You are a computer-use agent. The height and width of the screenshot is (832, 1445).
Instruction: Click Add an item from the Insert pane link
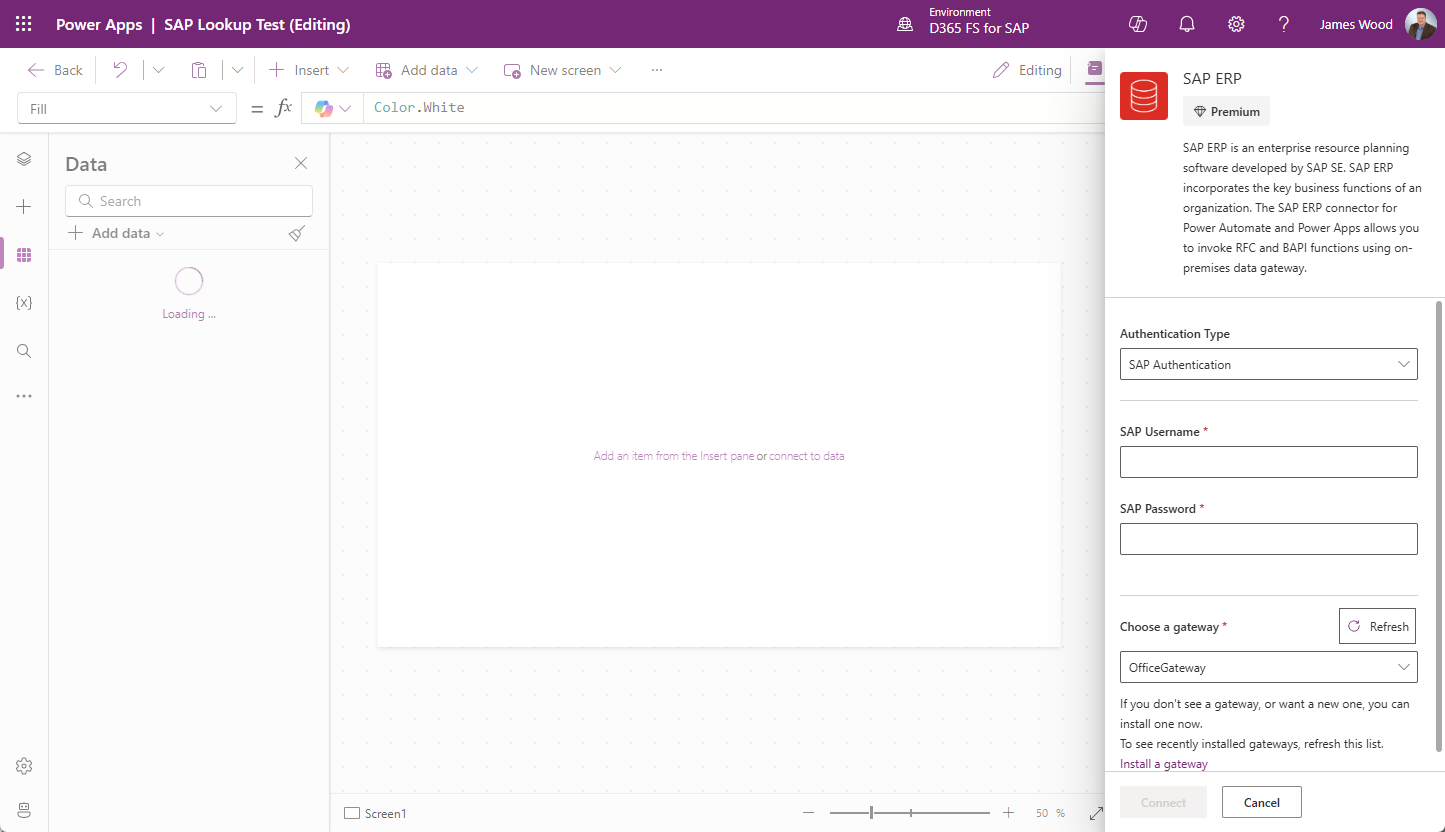click(x=674, y=456)
